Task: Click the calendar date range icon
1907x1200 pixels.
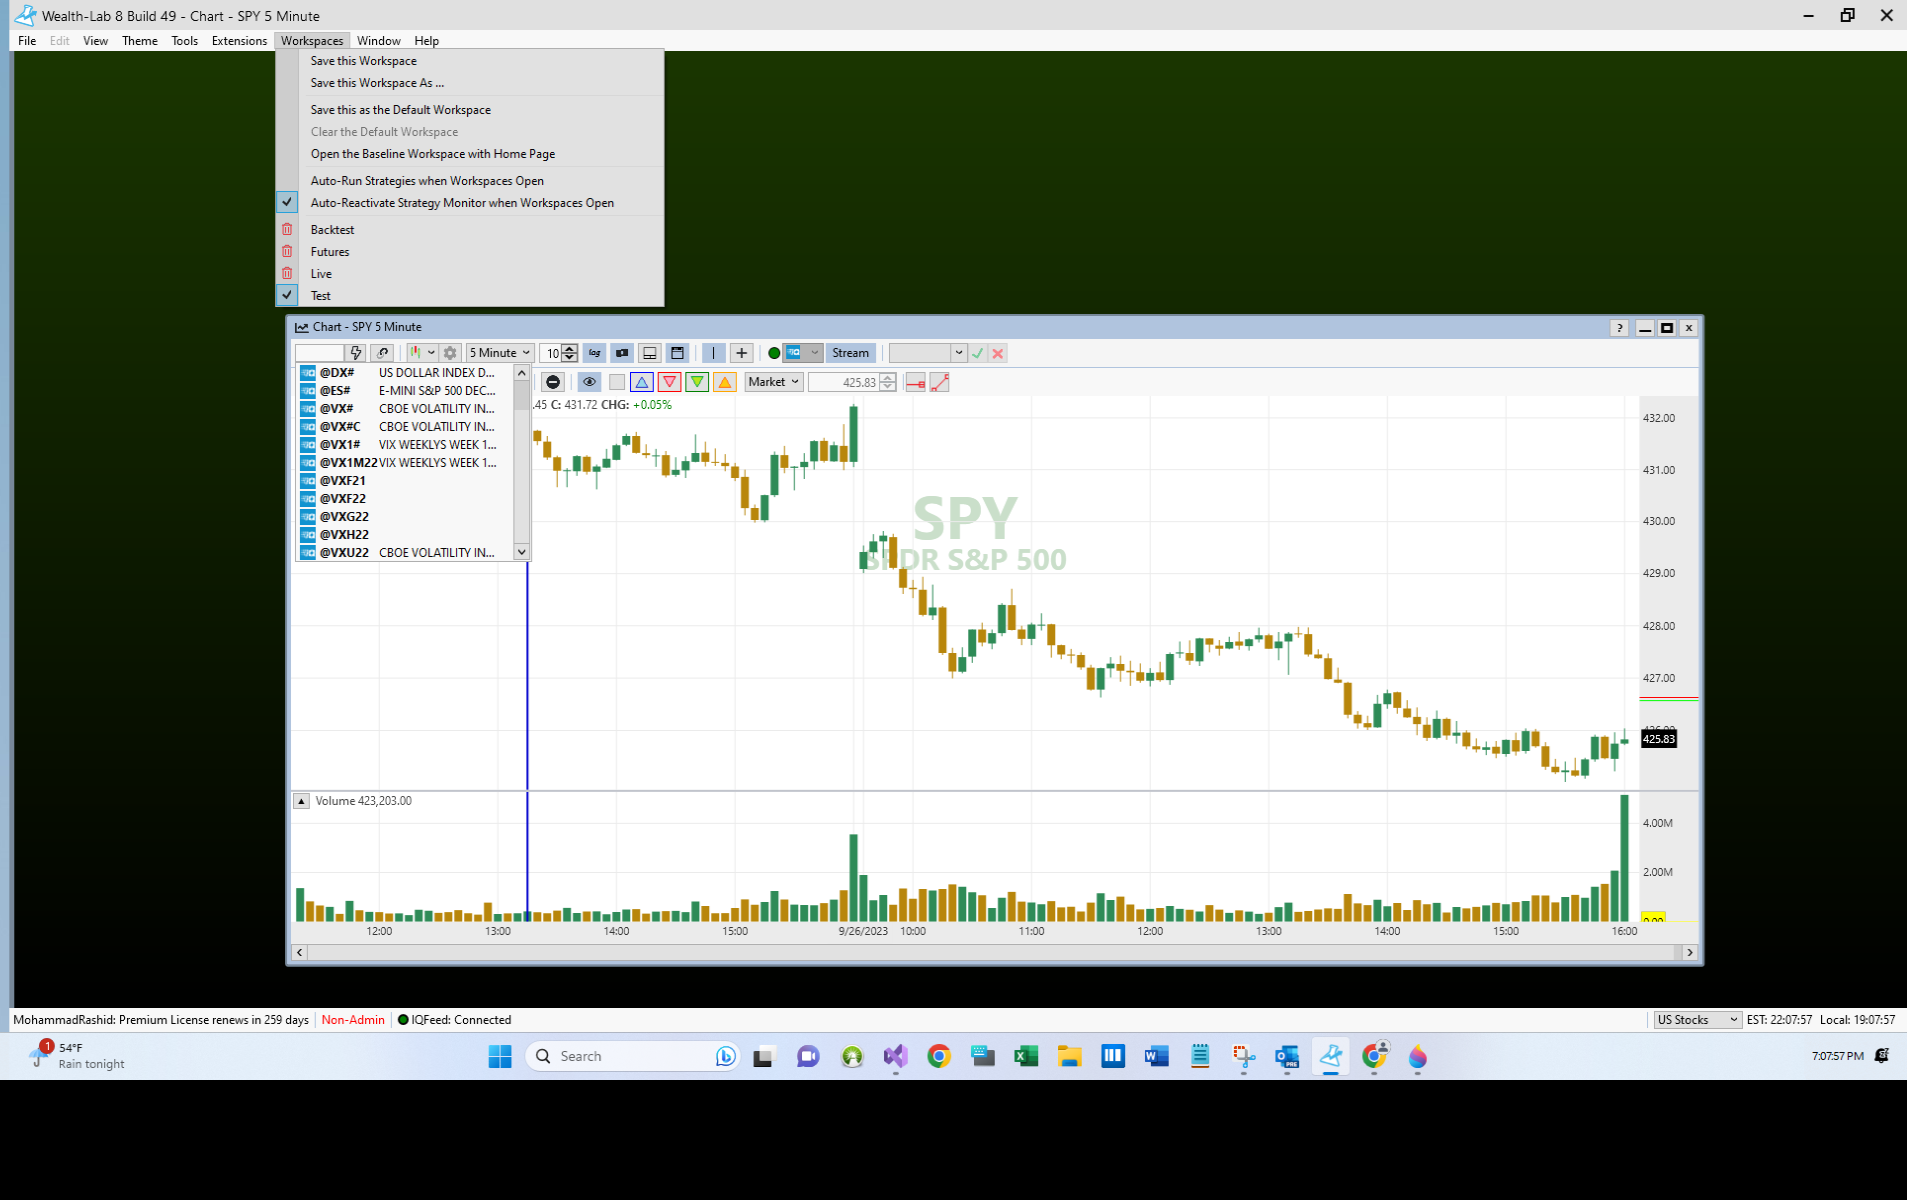Action: click(677, 353)
